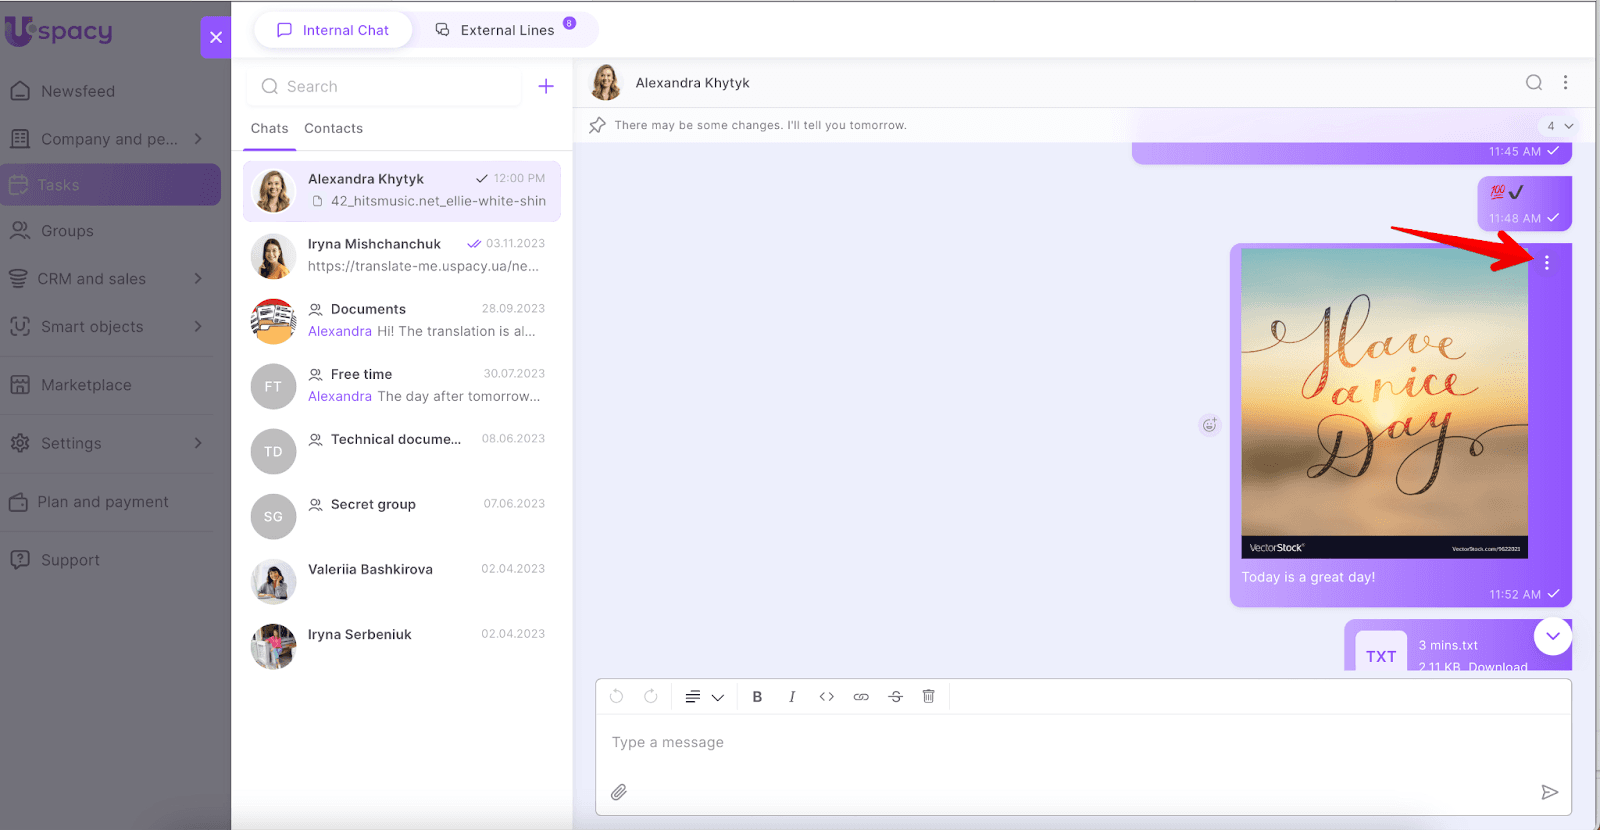Toggle strikethrough text formatting

895,697
